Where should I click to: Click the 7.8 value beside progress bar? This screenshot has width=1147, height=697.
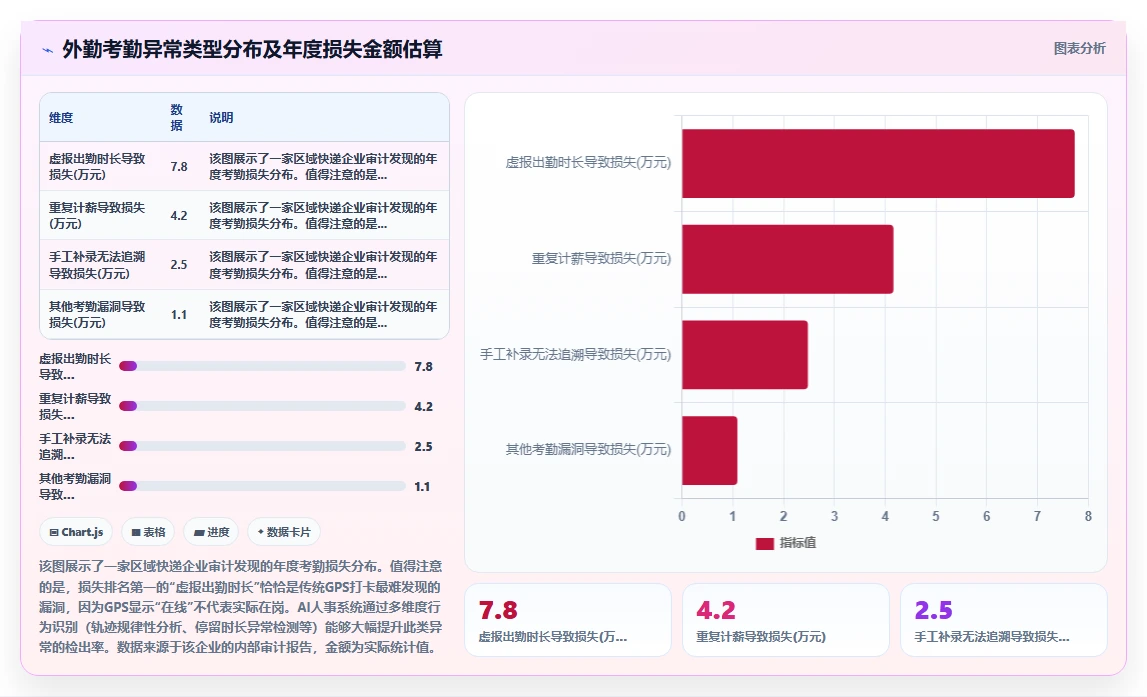coord(424,366)
